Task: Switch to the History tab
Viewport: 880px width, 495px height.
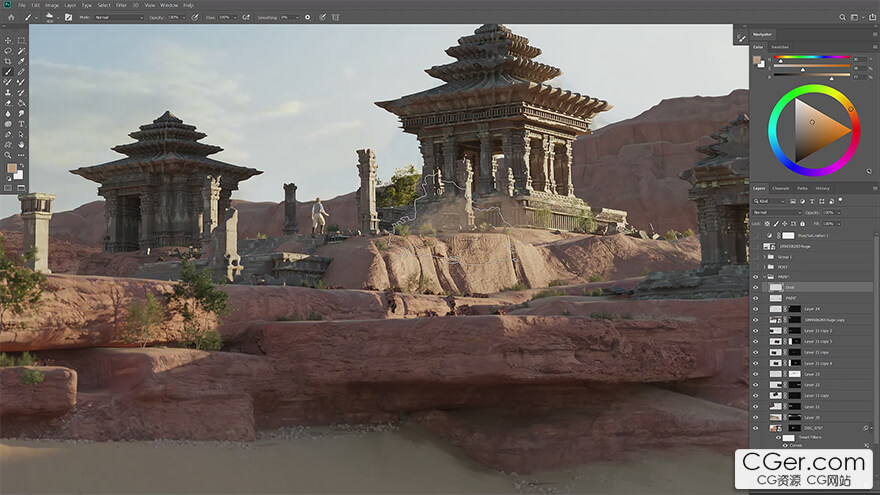Action: pos(822,189)
